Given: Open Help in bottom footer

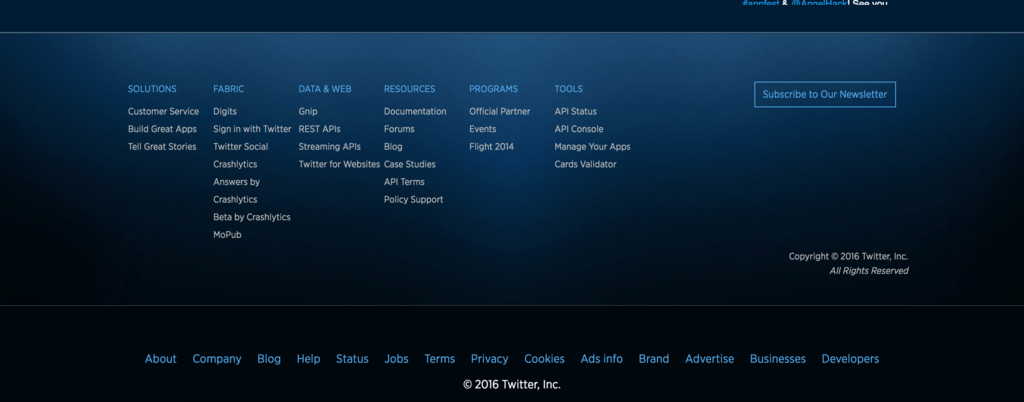Looking at the screenshot, I should [308, 359].
